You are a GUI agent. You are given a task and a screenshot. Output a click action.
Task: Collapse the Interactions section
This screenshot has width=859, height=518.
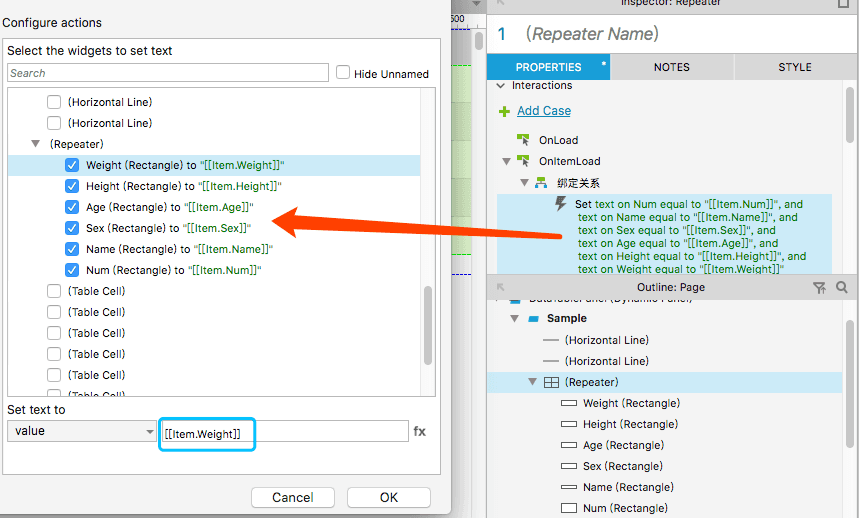pos(500,86)
